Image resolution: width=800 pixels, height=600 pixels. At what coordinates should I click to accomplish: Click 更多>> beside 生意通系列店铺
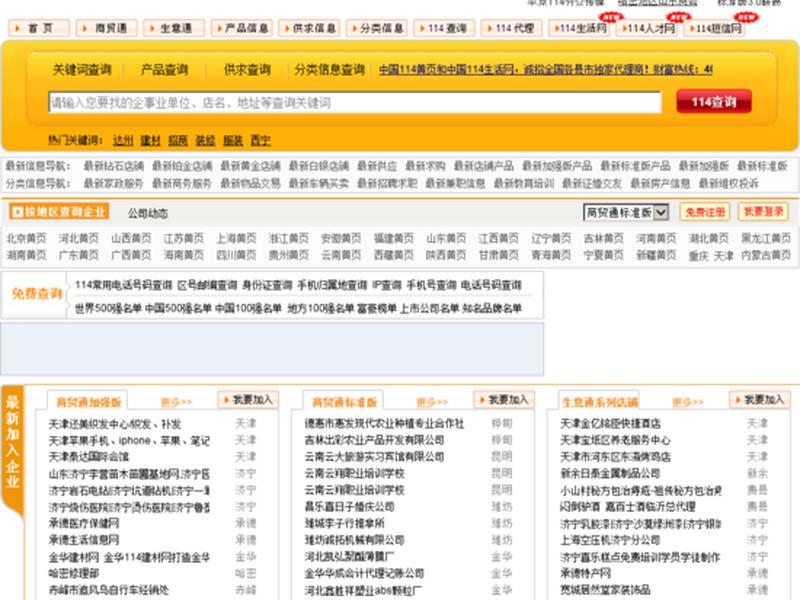pyautogui.click(x=688, y=402)
